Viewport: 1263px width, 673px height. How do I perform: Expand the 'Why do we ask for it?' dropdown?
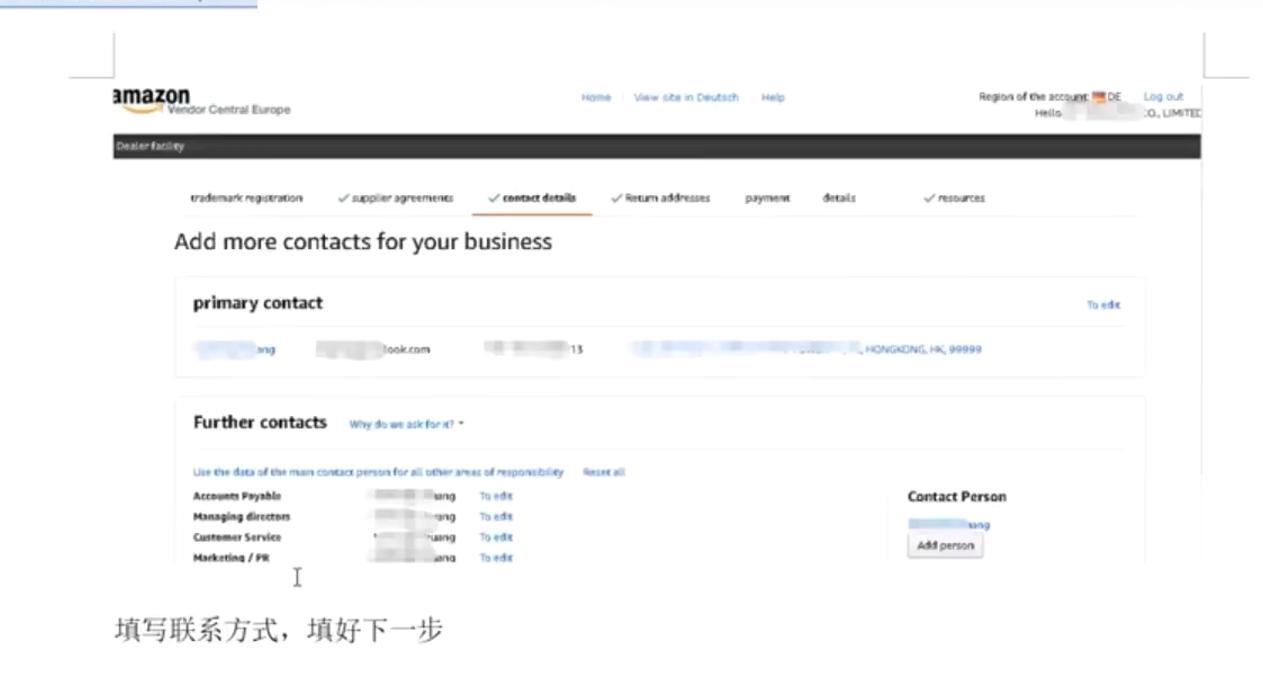pyautogui.click(x=404, y=423)
